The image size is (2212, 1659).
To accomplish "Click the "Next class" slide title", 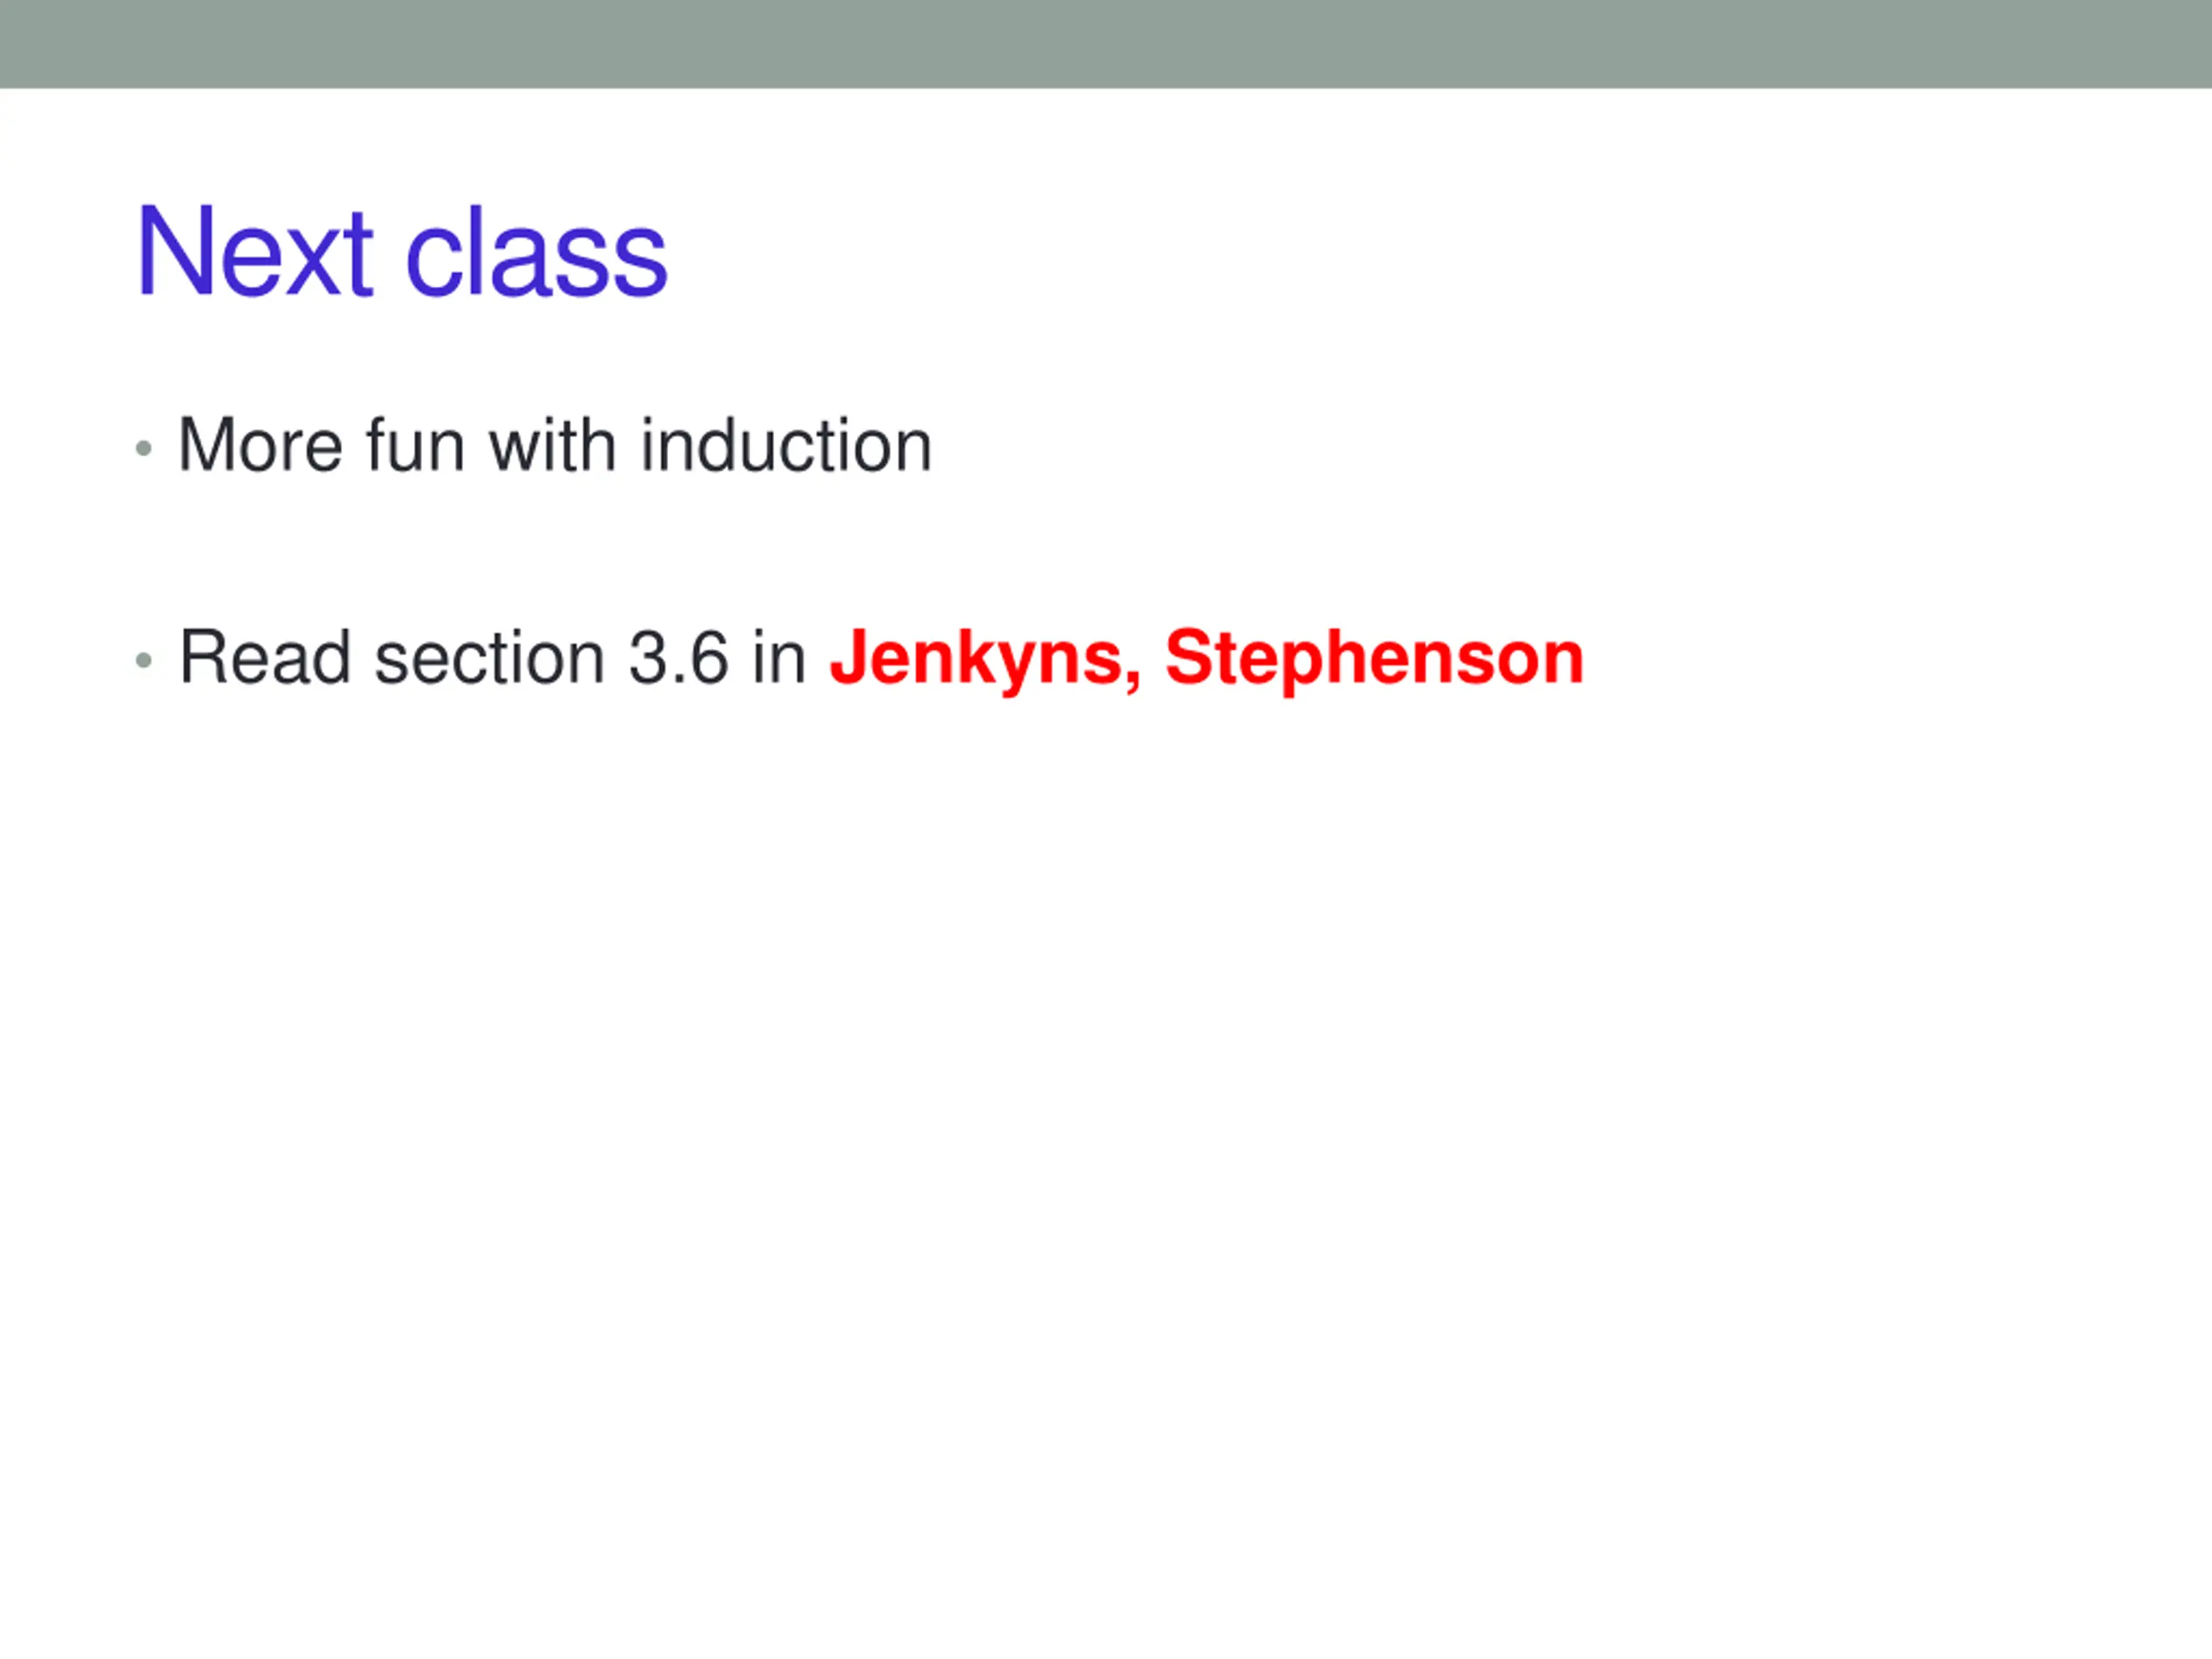I will point(402,252).
